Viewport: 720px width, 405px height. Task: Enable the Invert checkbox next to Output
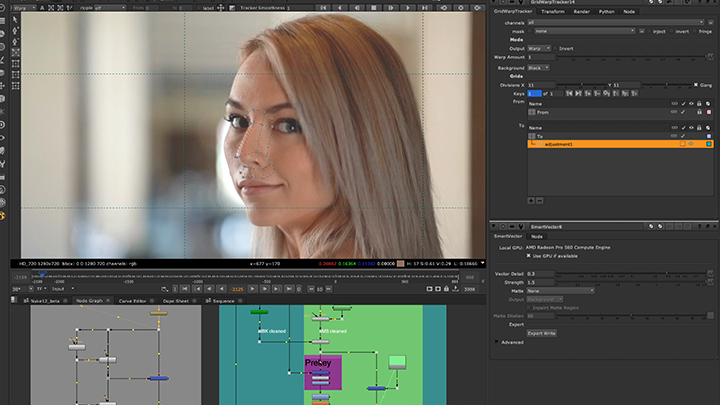click(x=553, y=48)
